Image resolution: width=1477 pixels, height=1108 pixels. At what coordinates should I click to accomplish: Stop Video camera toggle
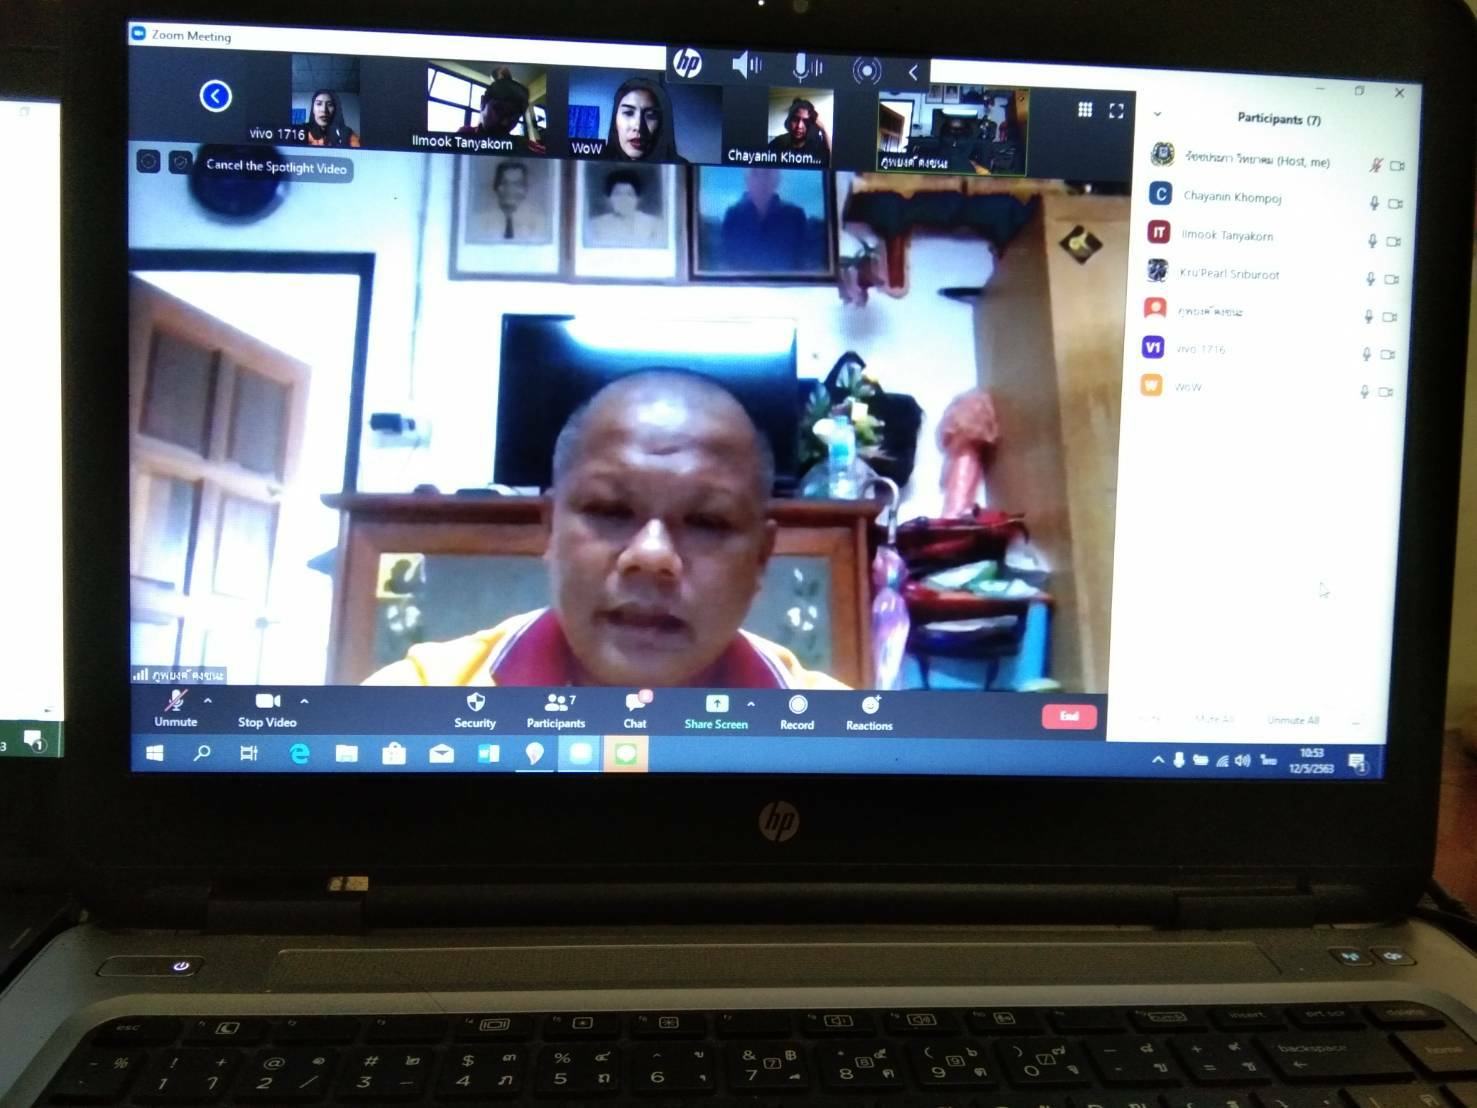click(x=267, y=708)
